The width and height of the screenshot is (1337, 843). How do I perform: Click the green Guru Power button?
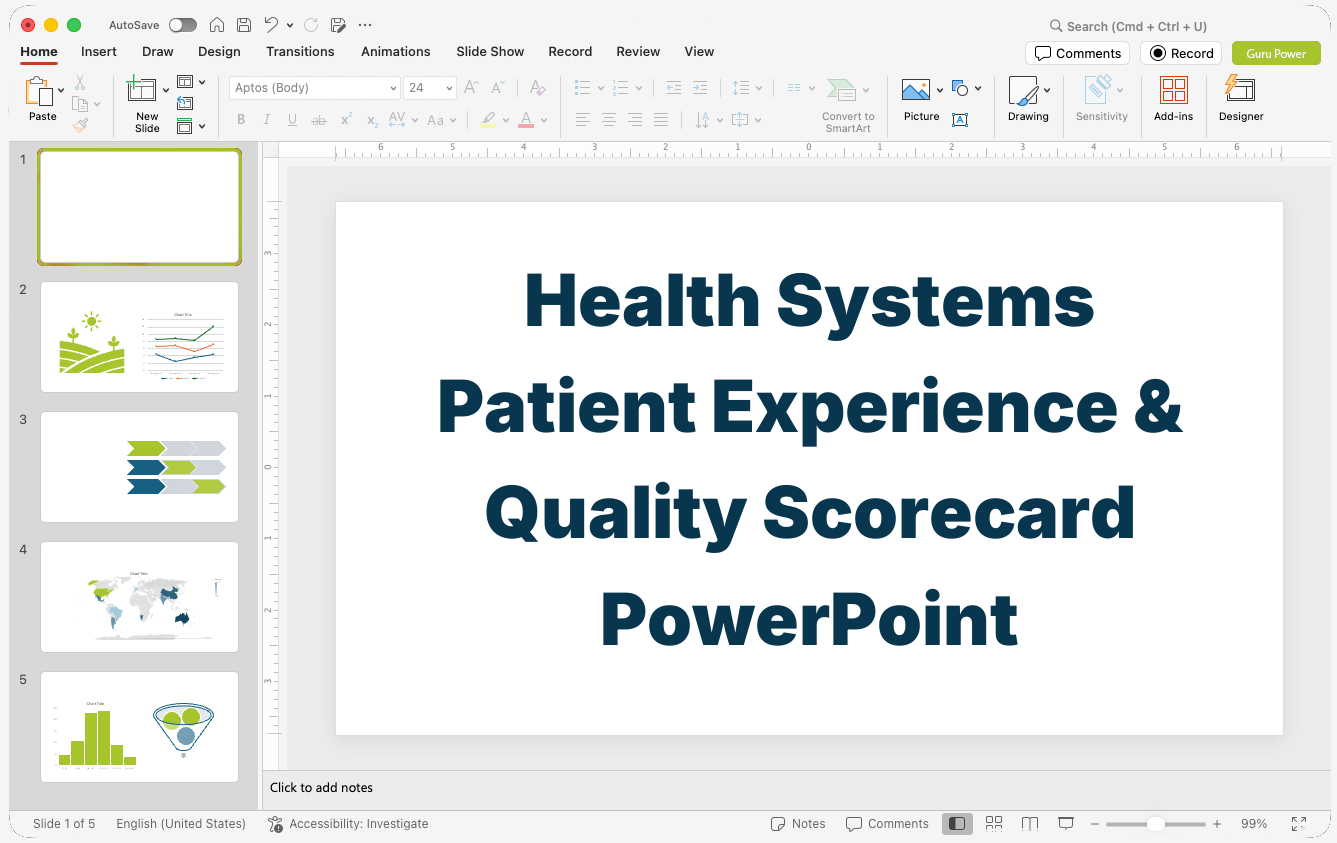pos(1276,53)
